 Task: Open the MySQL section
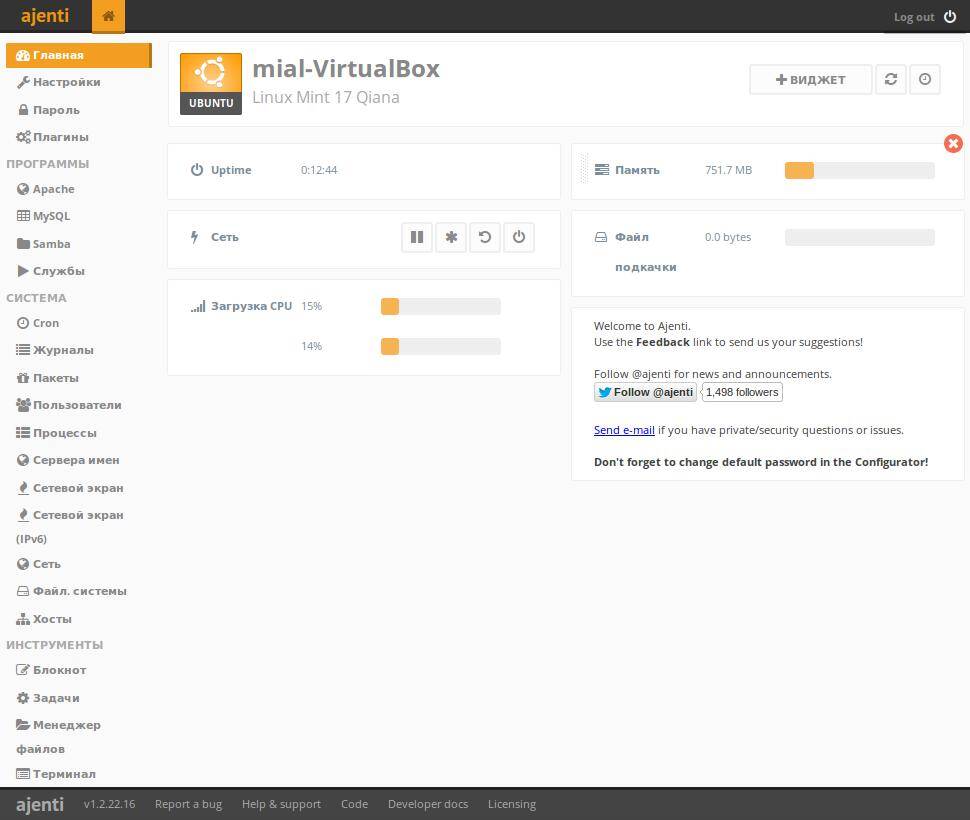pos(43,216)
